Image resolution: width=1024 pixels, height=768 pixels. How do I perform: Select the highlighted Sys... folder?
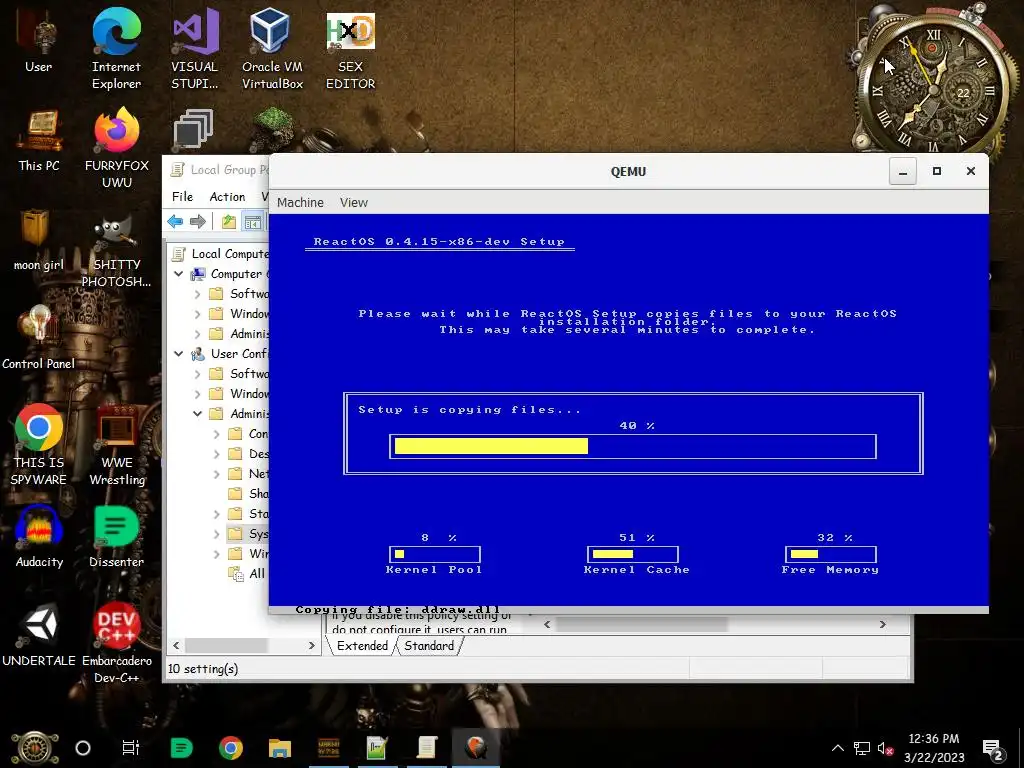click(x=248, y=534)
